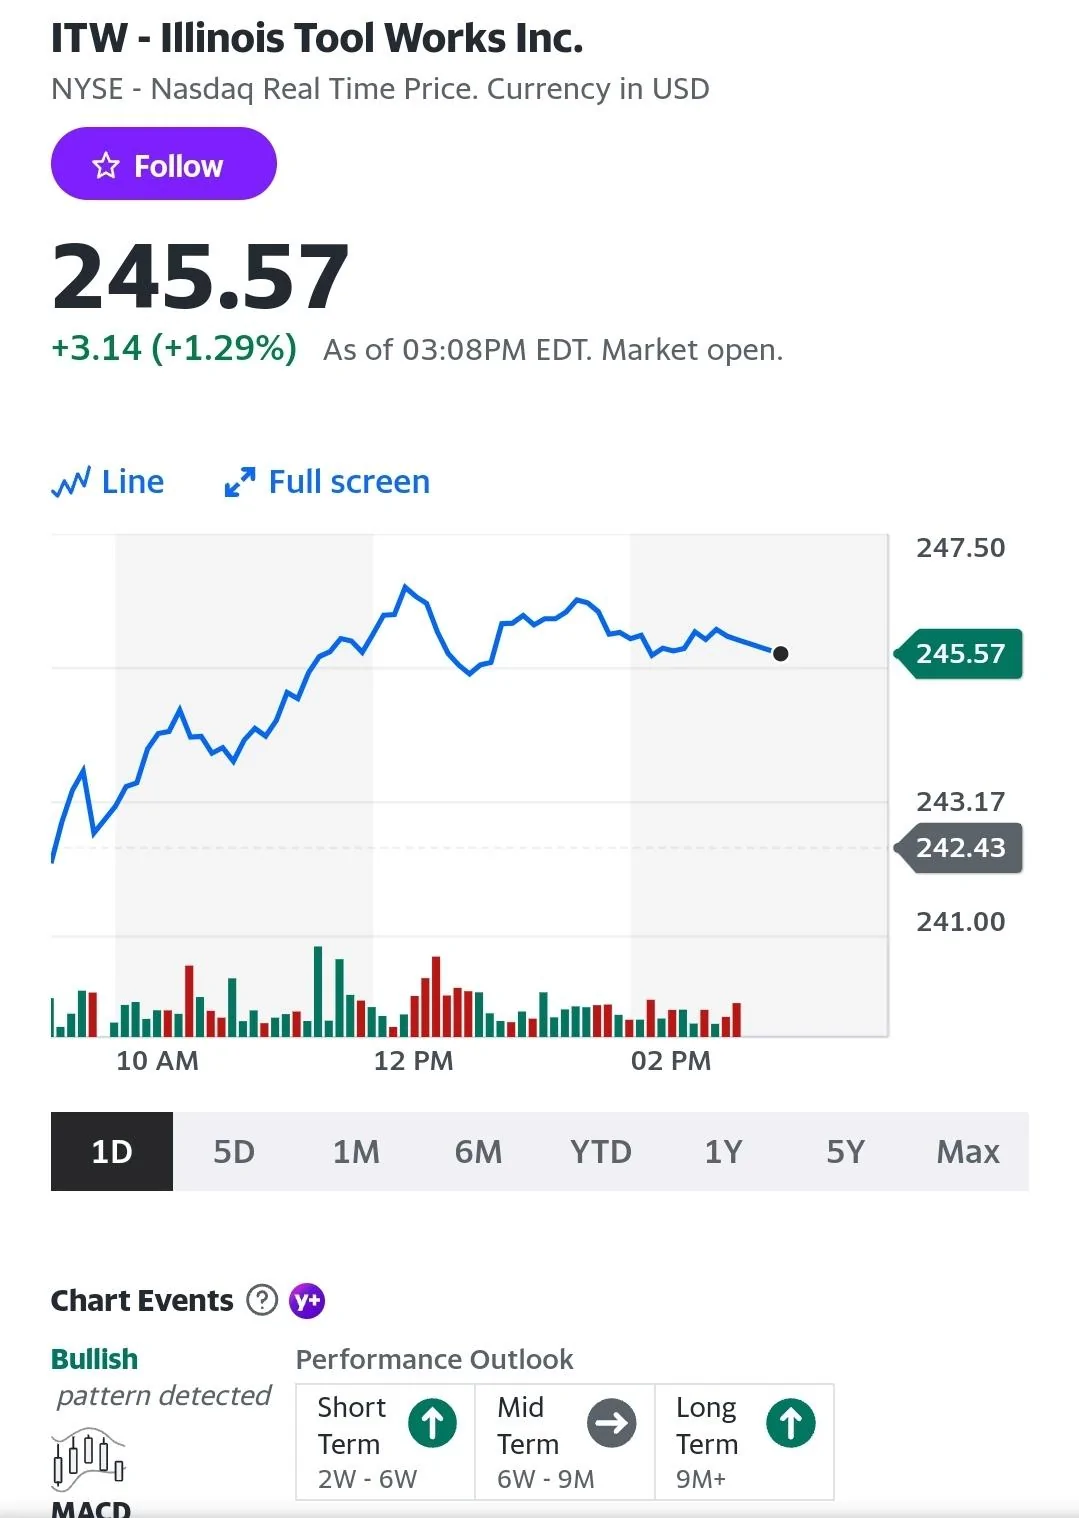
Task: Click the star icon in Follow button
Action: click(106, 165)
